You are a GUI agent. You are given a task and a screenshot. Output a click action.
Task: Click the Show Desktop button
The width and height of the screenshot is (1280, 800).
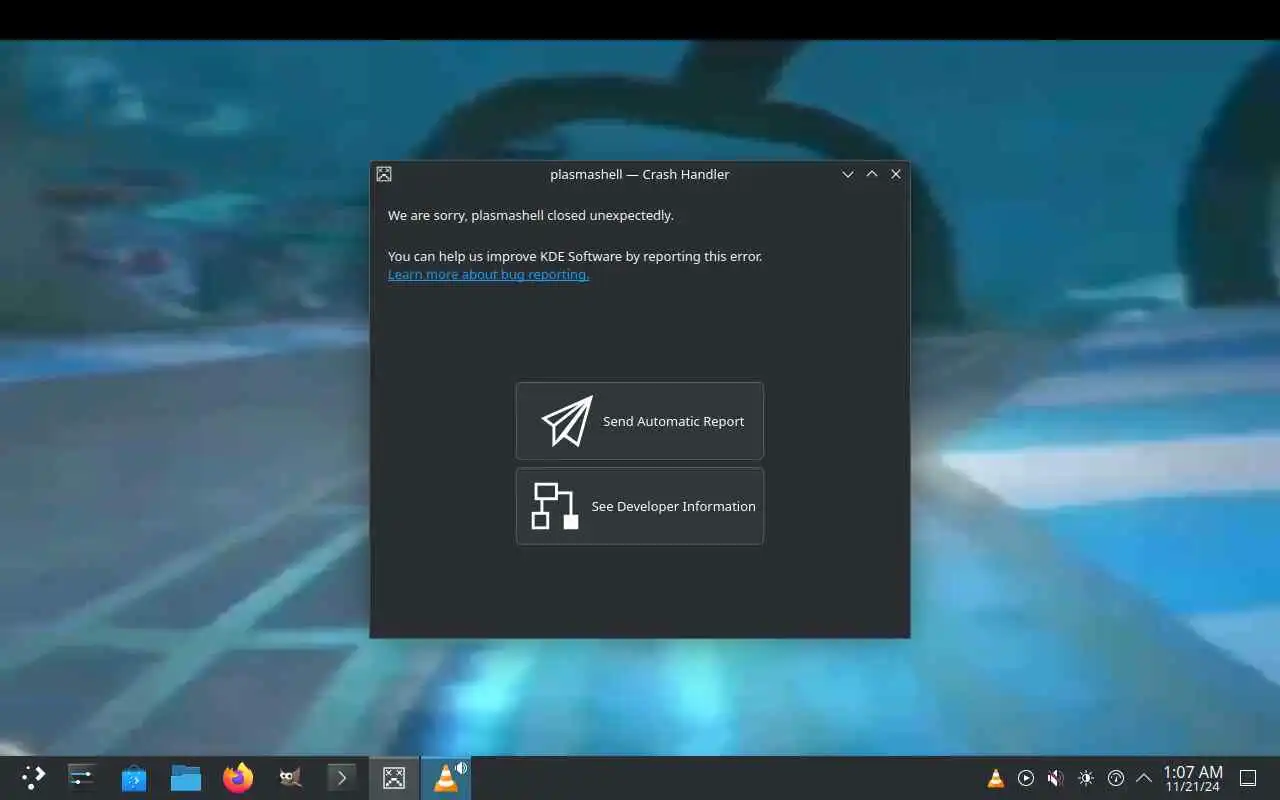coord(1248,778)
